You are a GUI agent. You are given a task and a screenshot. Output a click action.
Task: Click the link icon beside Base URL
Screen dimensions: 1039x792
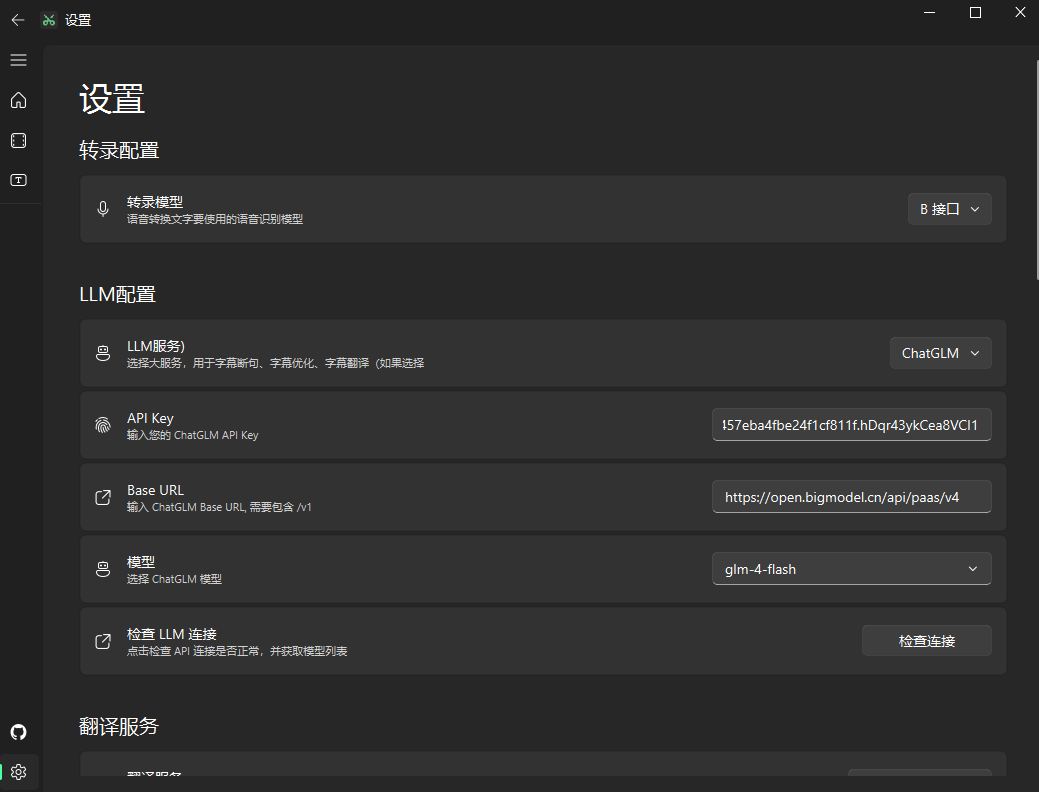(103, 497)
